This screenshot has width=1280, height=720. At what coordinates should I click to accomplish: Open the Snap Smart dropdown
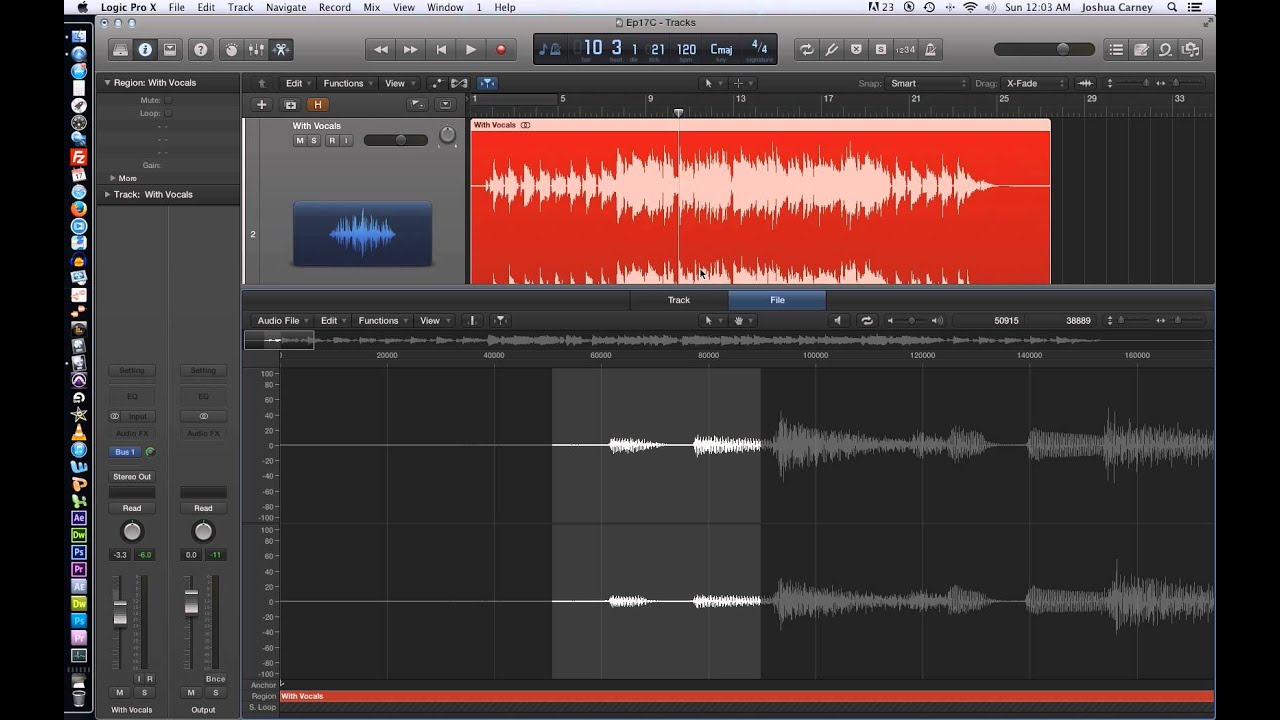[x=928, y=83]
